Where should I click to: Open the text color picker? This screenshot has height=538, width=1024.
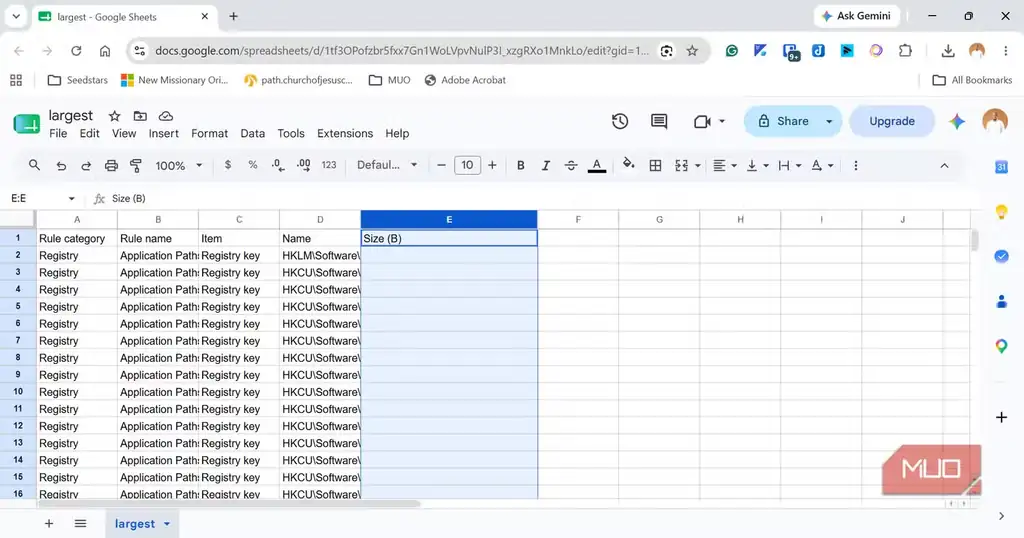(x=597, y=166)
